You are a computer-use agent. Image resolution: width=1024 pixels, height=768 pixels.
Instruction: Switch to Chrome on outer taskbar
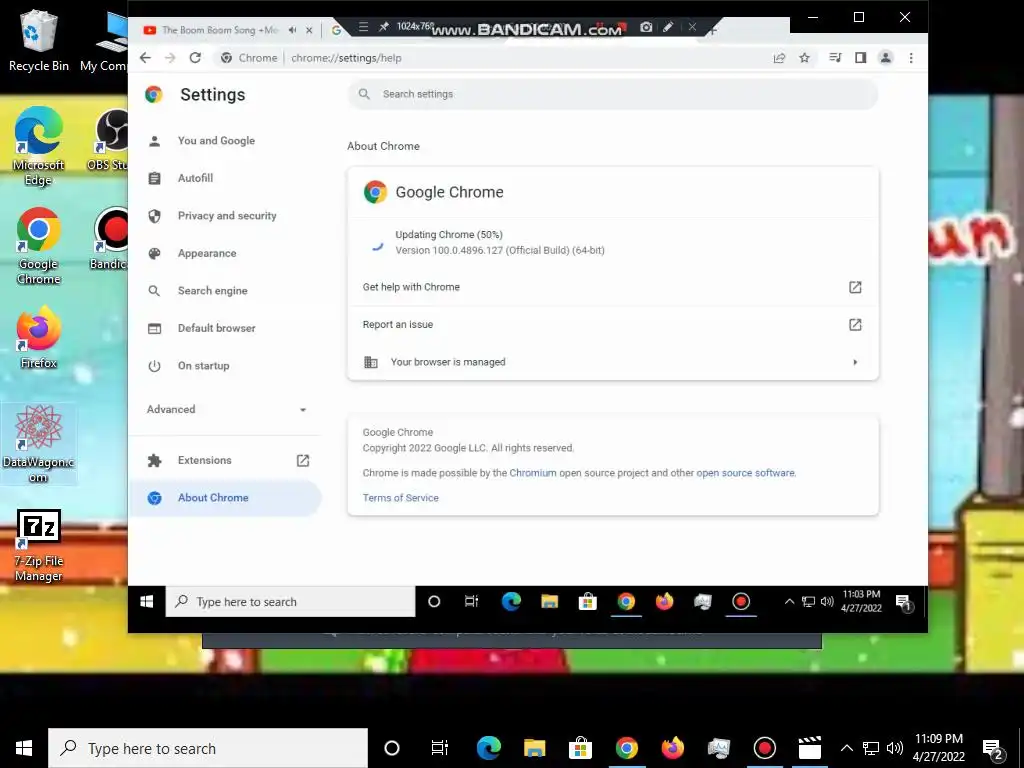(x=626, y=748)
